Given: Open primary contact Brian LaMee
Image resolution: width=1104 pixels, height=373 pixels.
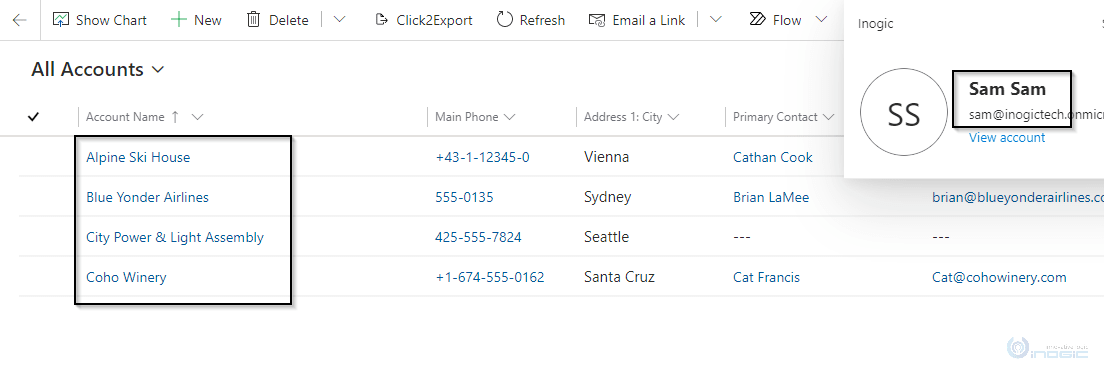Looking at the screenshot, I should point(771,198).
